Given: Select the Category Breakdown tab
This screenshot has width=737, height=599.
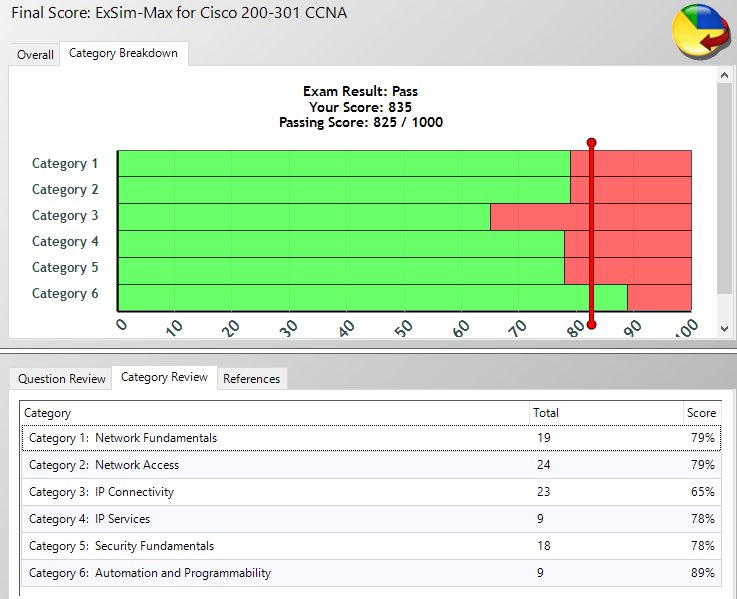Looking at the screenshot, I should point(124,53).
